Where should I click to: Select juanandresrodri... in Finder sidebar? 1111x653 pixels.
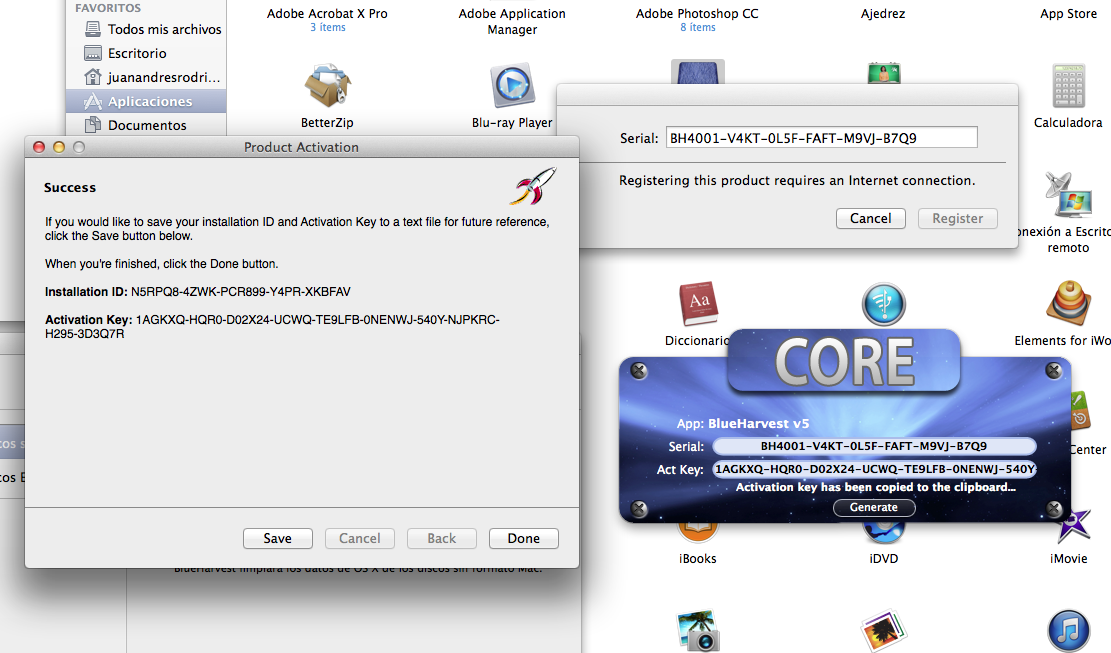click(146, 76)
